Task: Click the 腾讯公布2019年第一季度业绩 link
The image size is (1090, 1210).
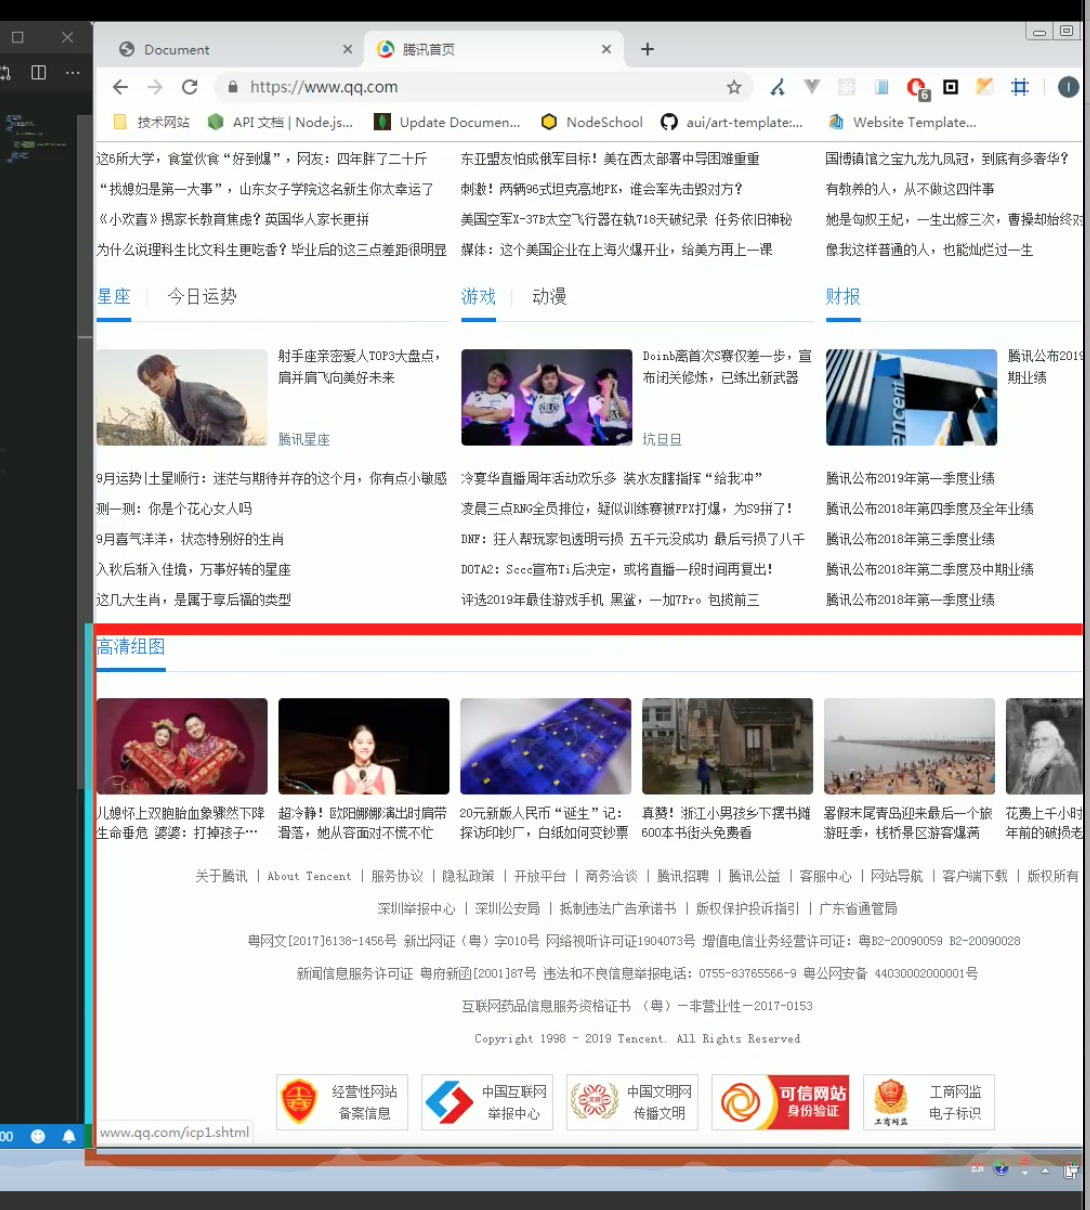Action: 908,478
